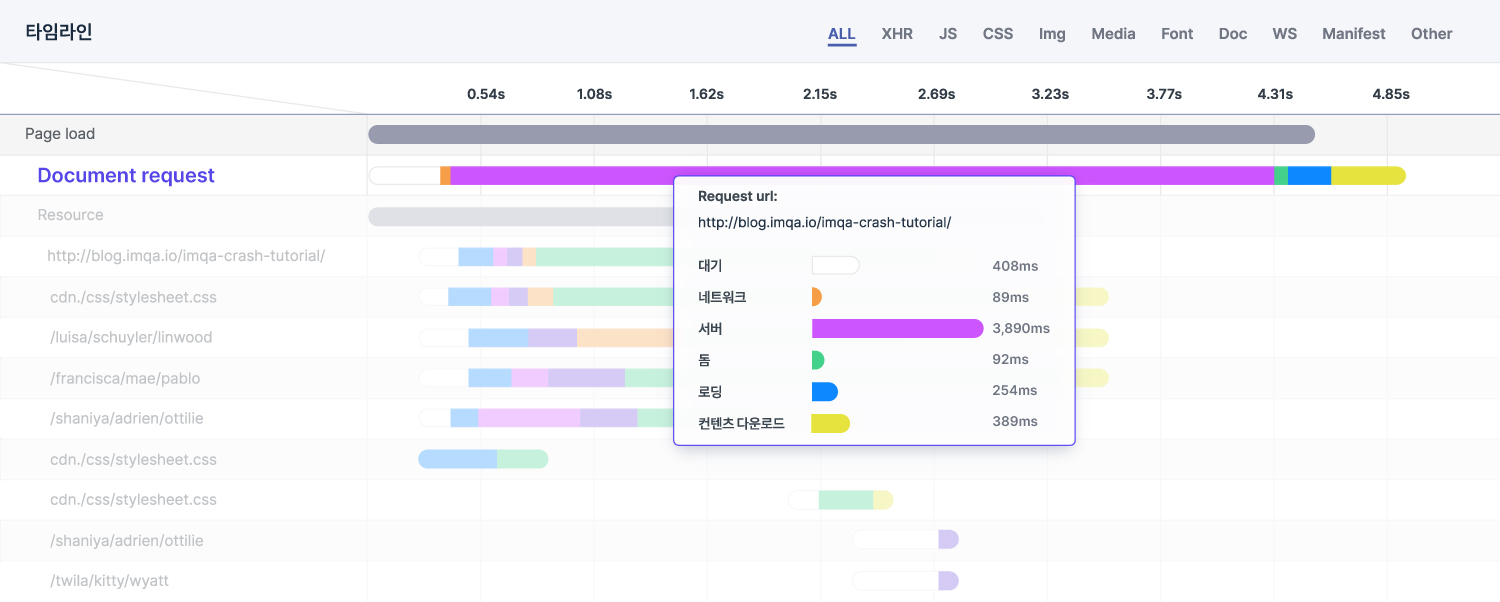
Task: Click the gray Page load duration bar
Action: click(x=841, y=134)
